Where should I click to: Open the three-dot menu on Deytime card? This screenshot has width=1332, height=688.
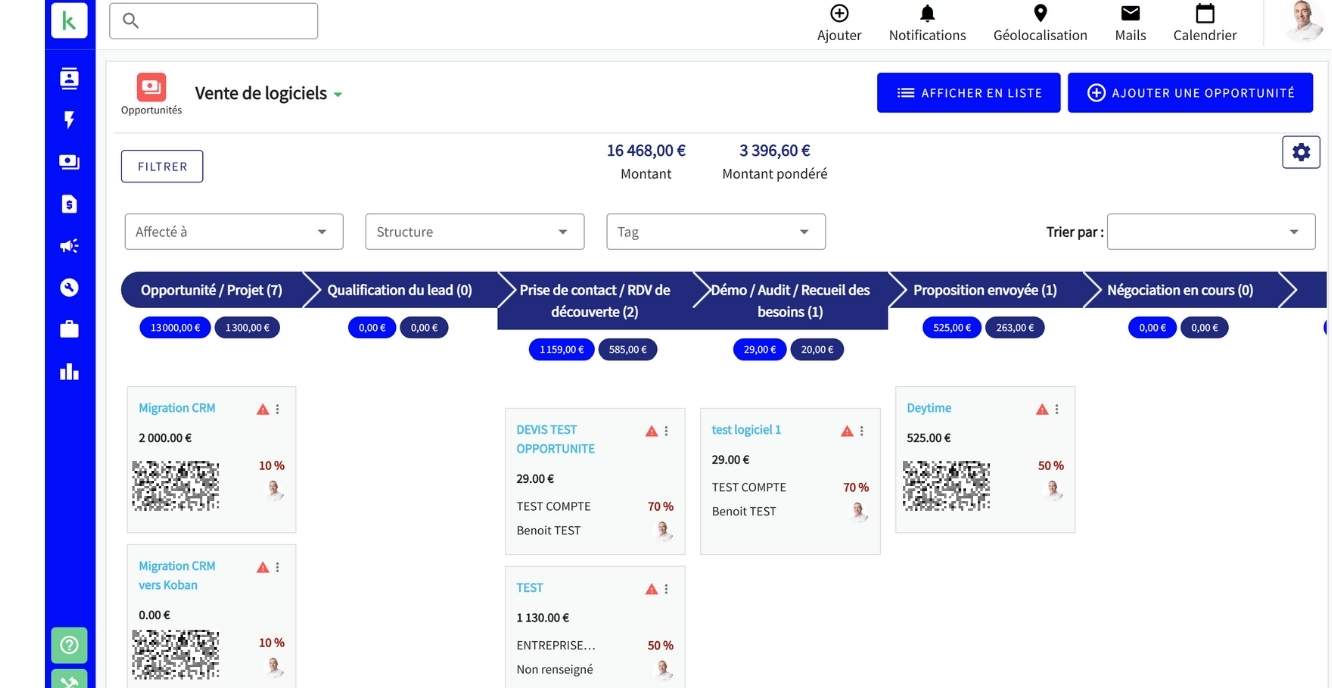(x=1057, y=409)
